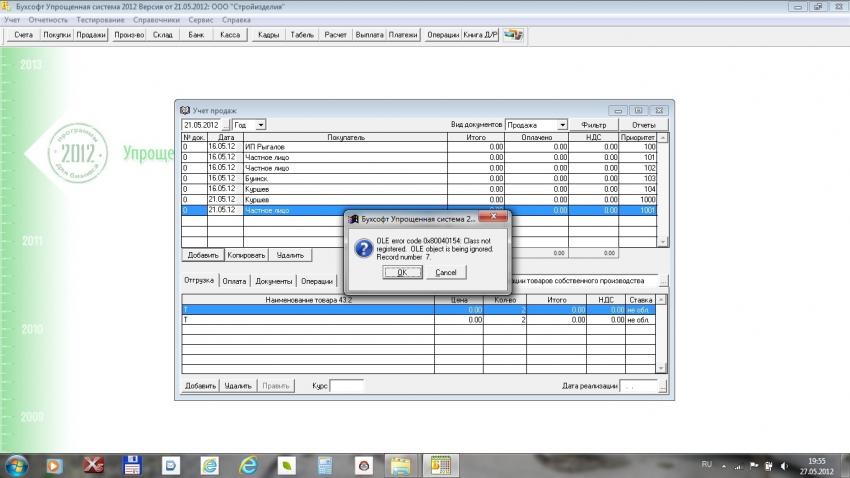The image size is (850, 478).
Task: Click the question mark icon in error dialog
Action: tap(364, 246)
